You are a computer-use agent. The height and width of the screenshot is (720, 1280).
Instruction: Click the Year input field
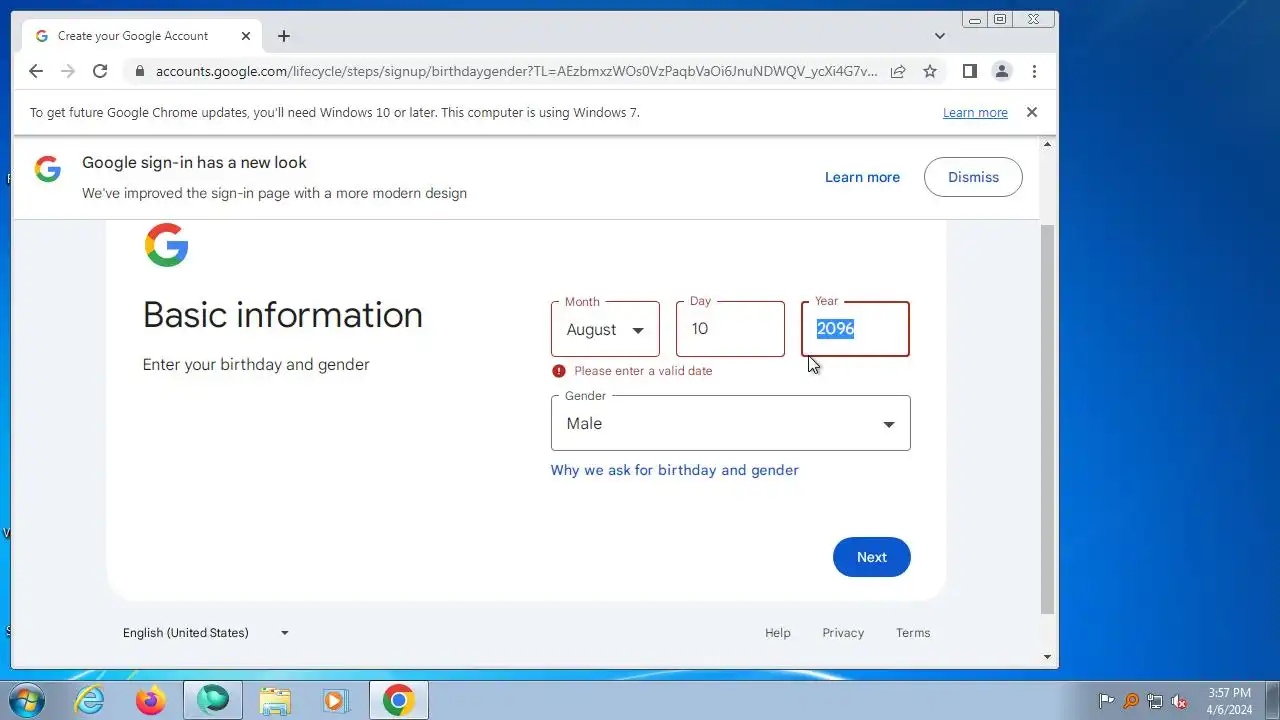(x=855, y=329)
